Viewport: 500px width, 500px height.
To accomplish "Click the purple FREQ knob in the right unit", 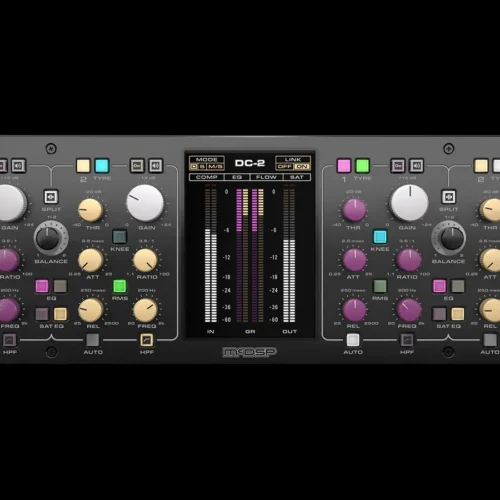I will pyautogui.click(x=409, y=310).
